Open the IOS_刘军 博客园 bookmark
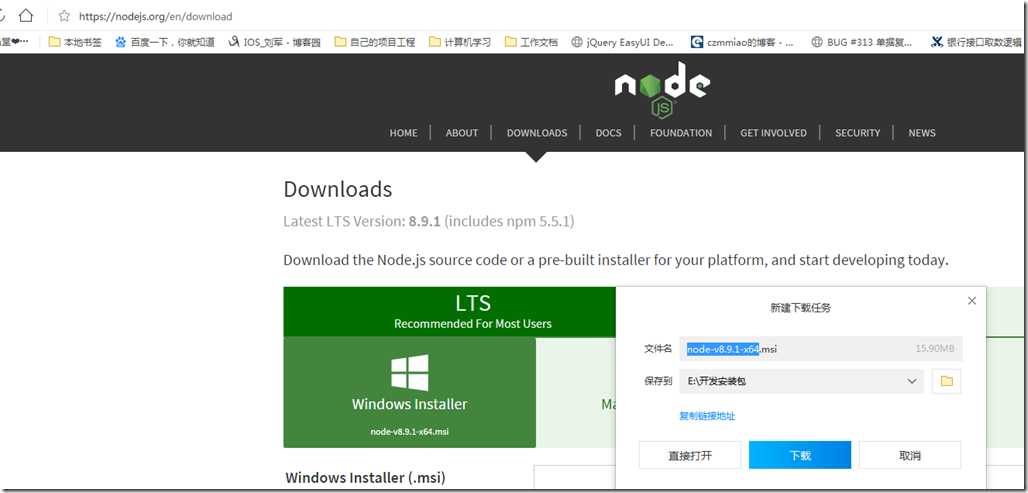The width and height of the screenshot is (1028, 493). [x=275, y=42]
